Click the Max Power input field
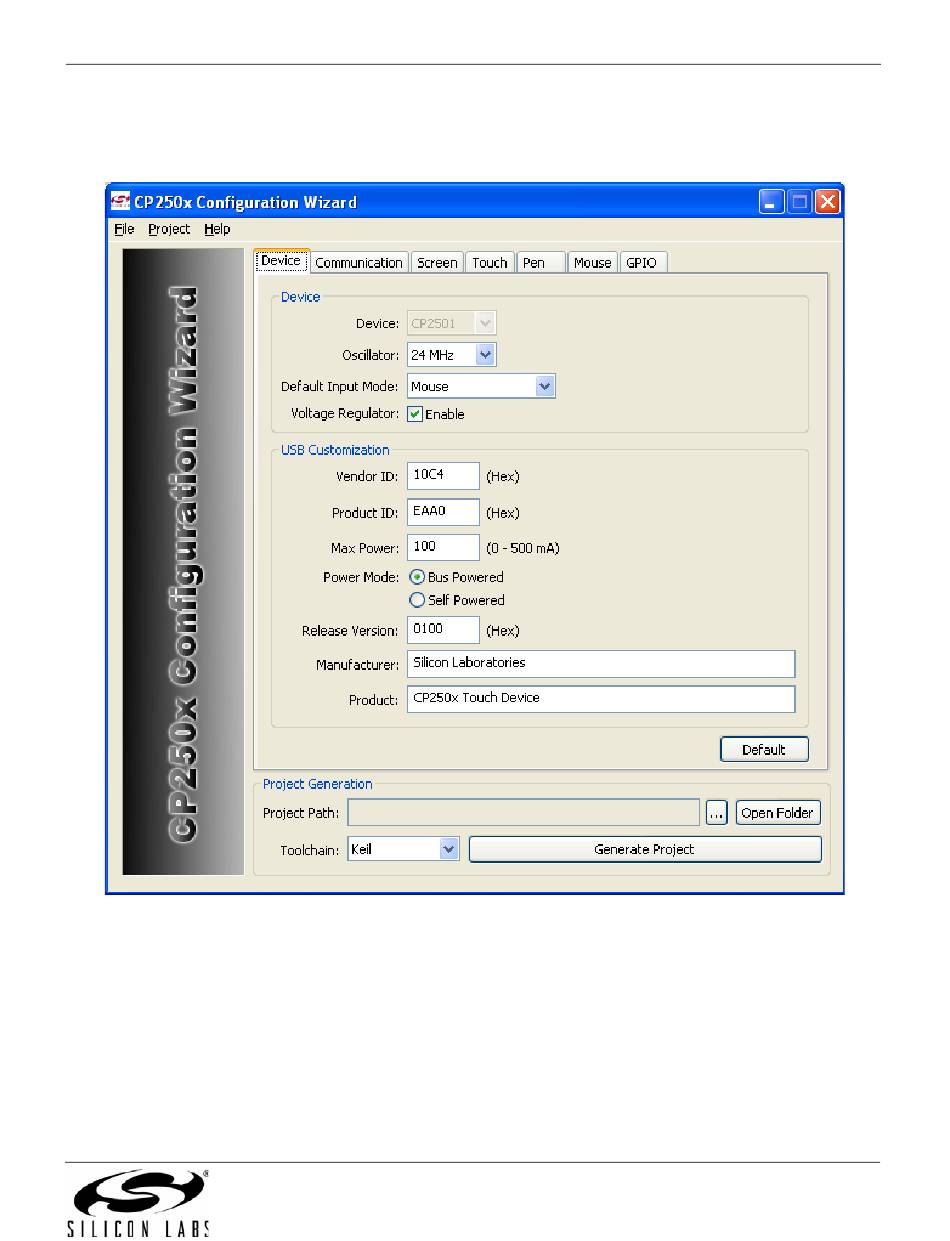 [443, 548]
